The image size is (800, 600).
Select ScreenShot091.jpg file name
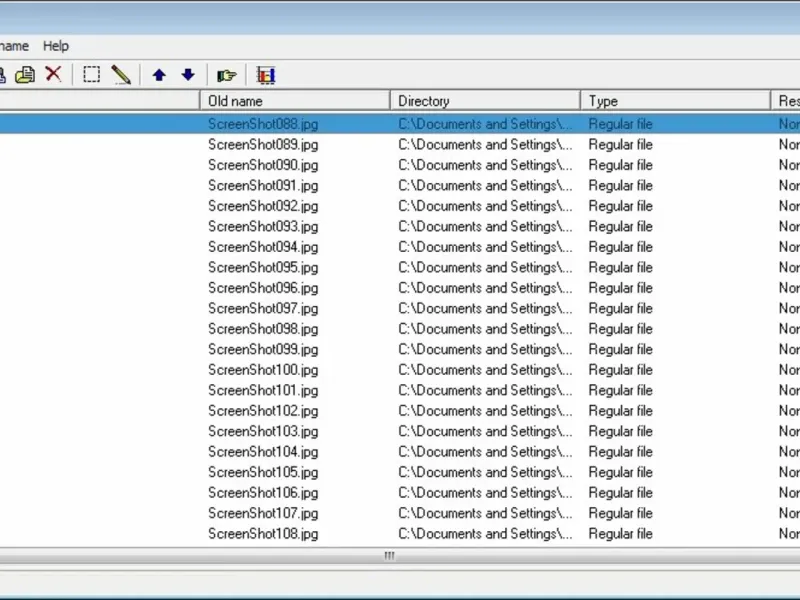click(x=263, y=185)
